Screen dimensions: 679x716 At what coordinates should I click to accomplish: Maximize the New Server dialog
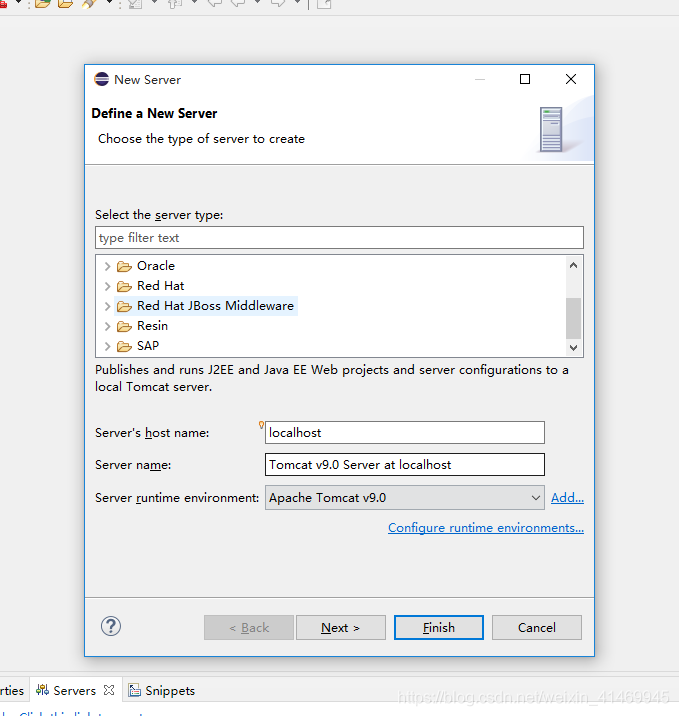point(525,79)
